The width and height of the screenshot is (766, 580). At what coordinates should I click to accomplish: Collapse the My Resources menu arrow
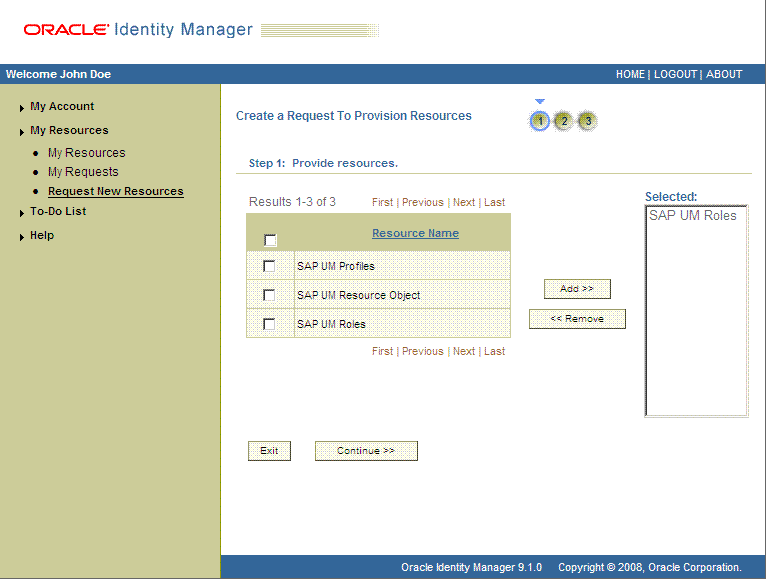point(21,132)
